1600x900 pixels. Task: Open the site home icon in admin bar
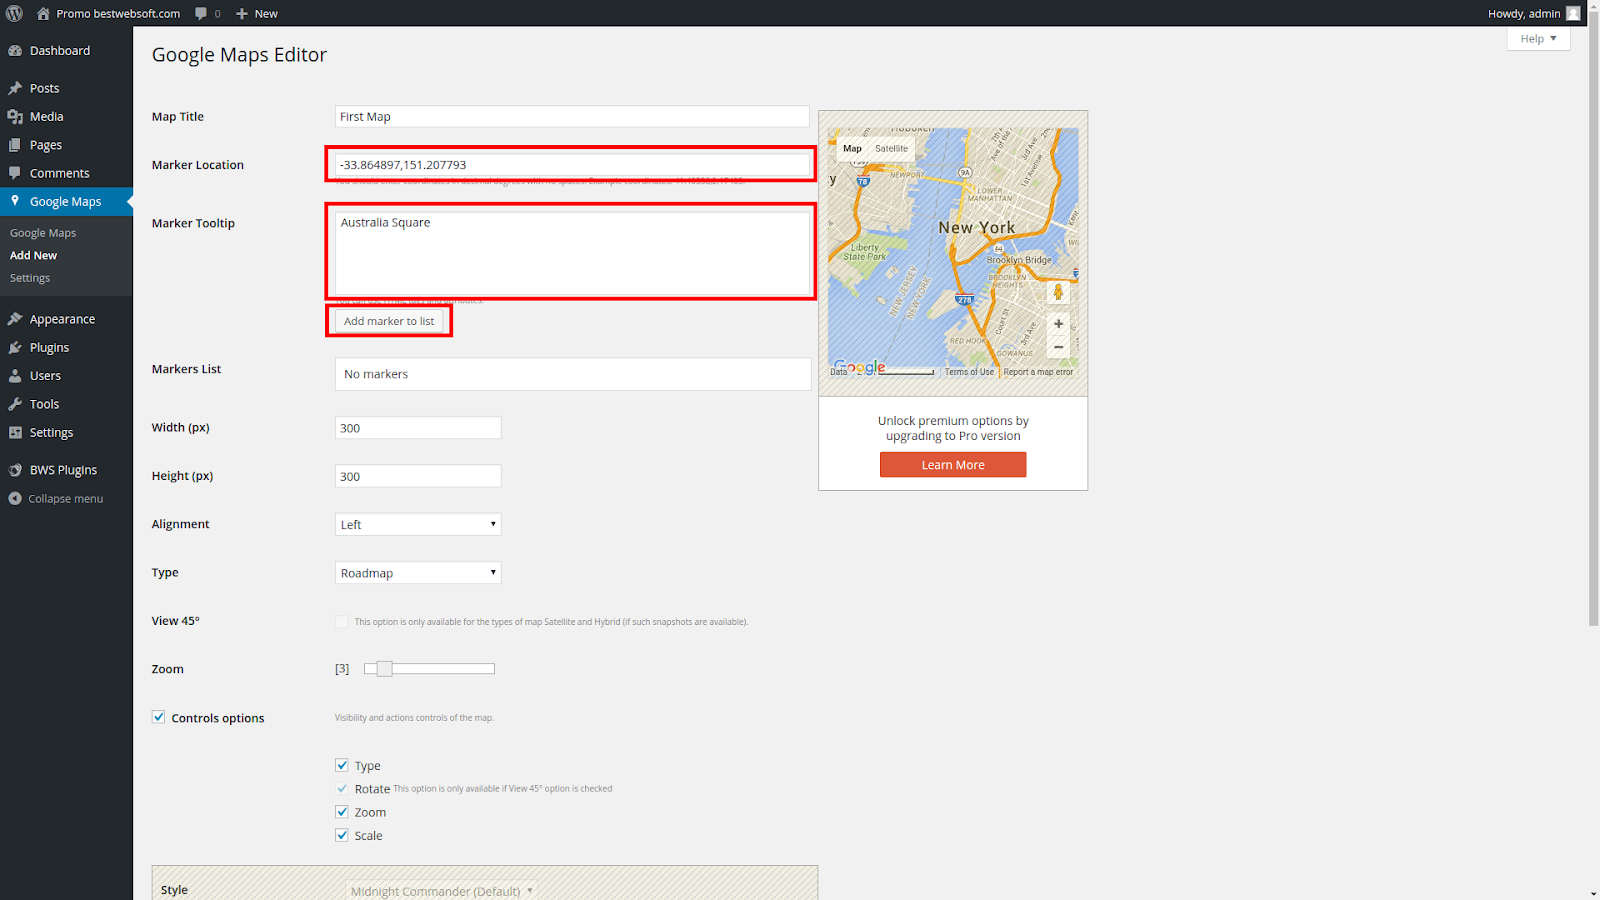tap(43, 13)
